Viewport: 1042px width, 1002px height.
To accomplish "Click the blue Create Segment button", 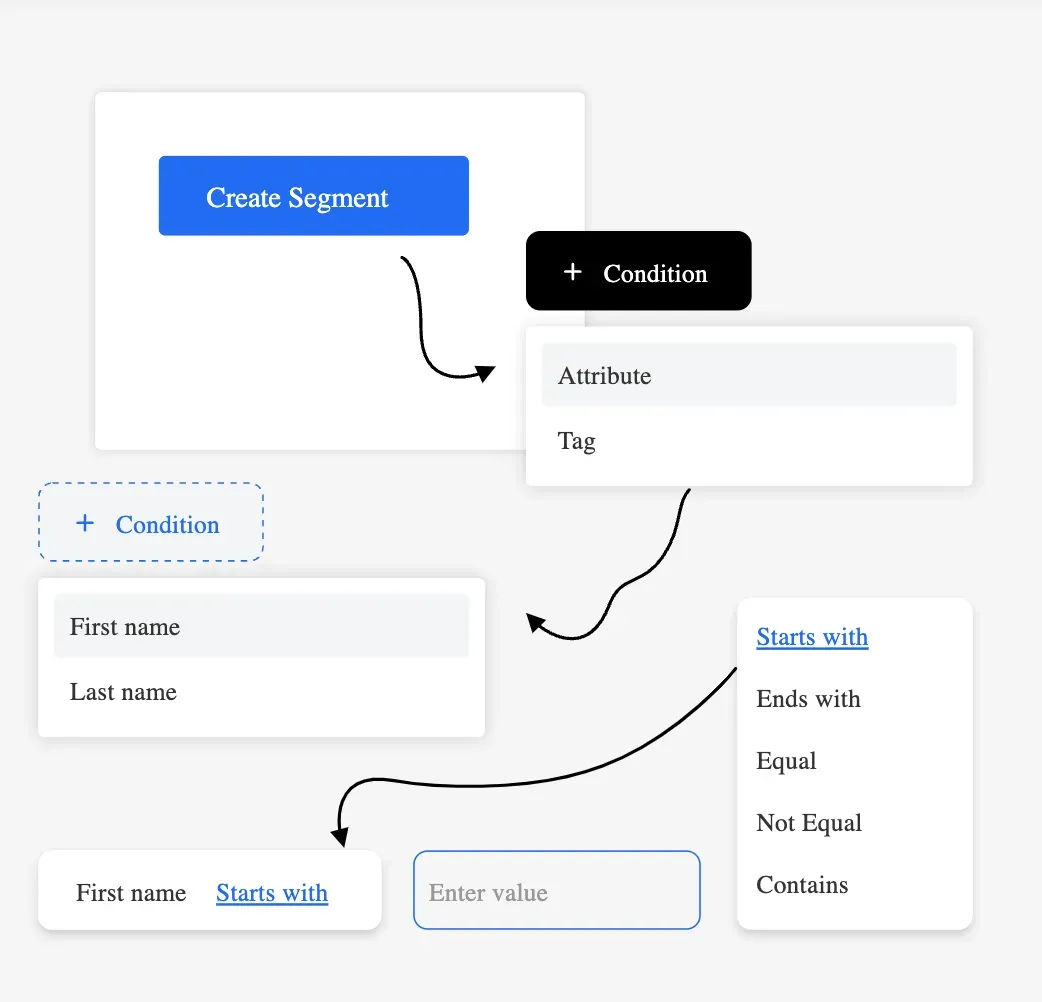I will 314,196.
